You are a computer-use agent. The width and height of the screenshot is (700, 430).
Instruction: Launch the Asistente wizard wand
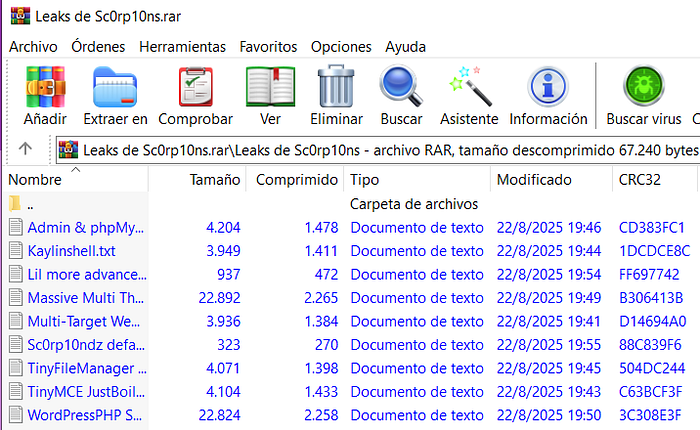point(470,86)
